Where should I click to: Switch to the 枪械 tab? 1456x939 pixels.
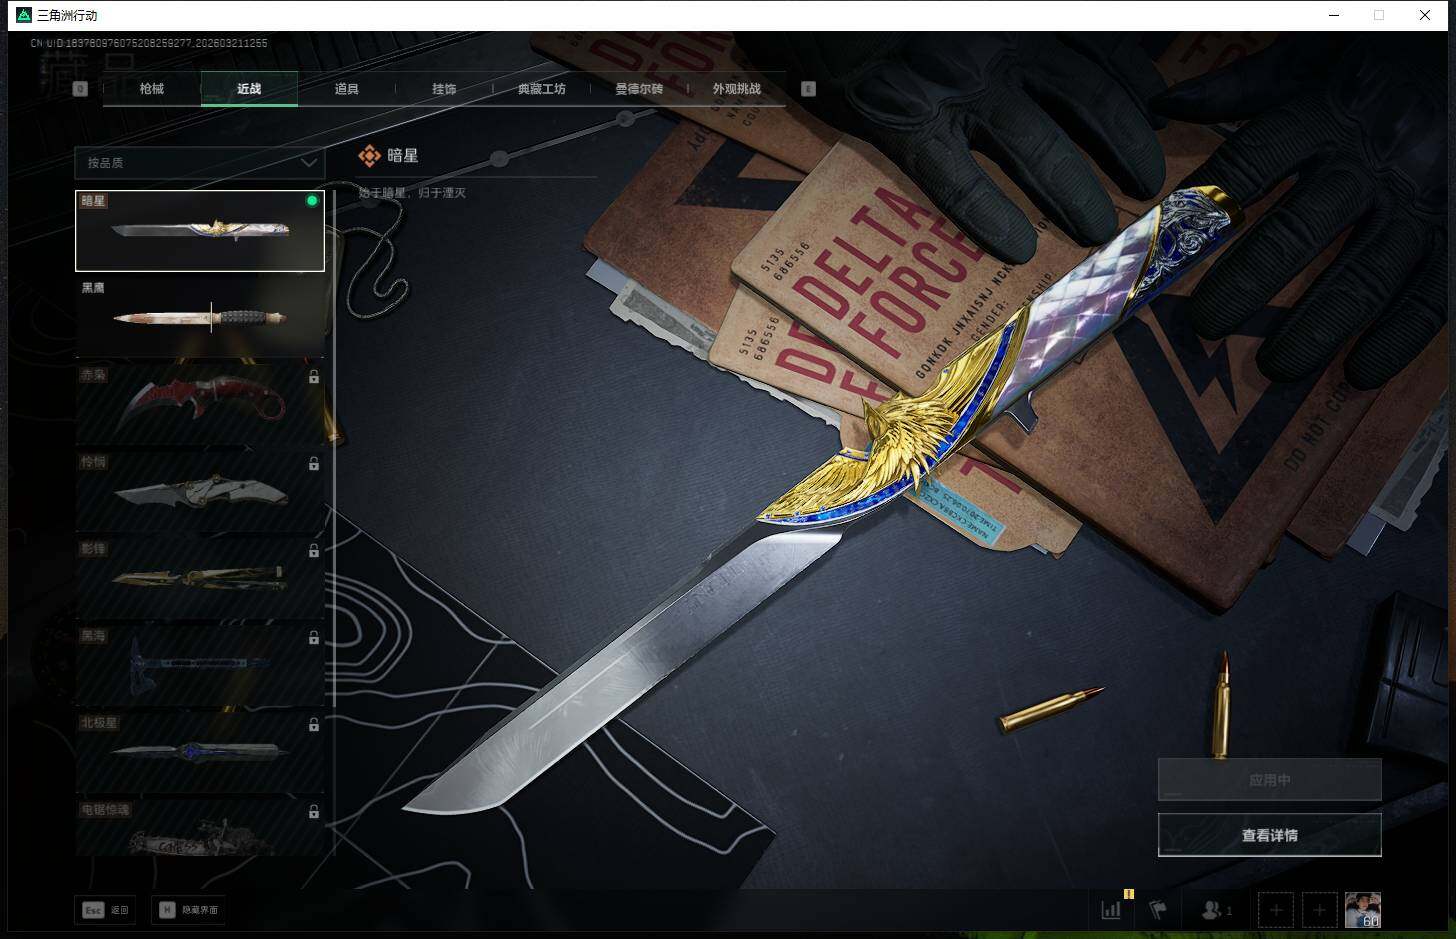(152, 89)
